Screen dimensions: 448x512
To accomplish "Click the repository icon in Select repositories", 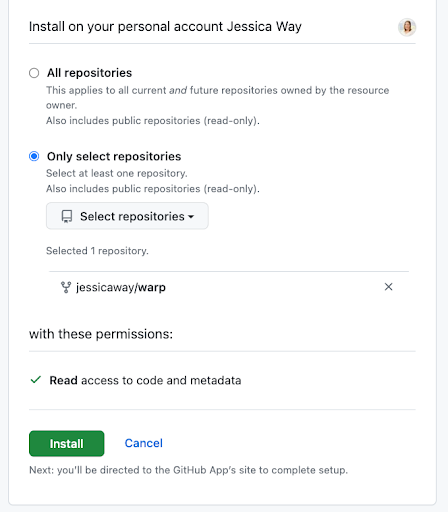I will (x=67, y=216).
